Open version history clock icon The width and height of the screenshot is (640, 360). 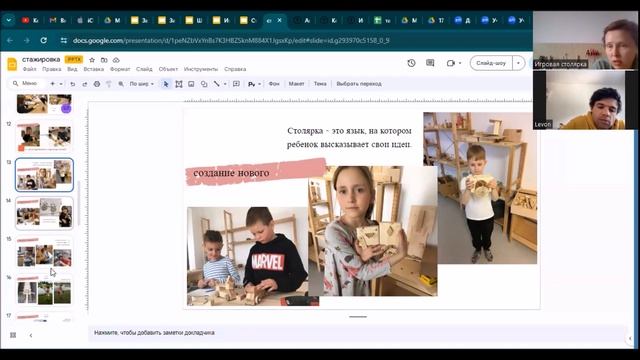tap(411, 63)
